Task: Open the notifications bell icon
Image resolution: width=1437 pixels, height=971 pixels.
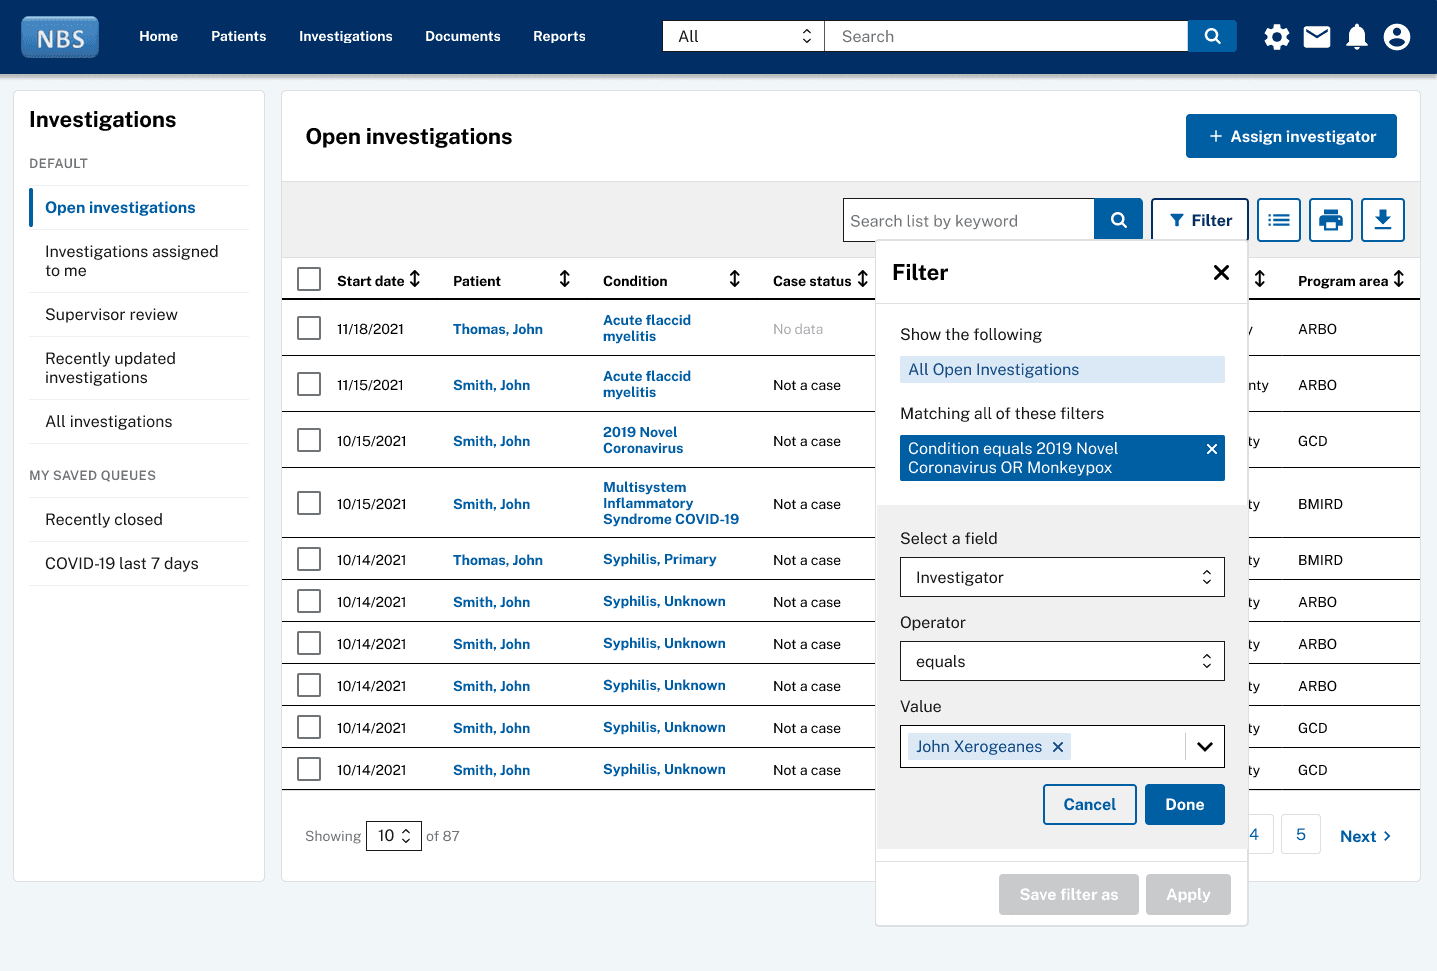Action: [1357, 37]
